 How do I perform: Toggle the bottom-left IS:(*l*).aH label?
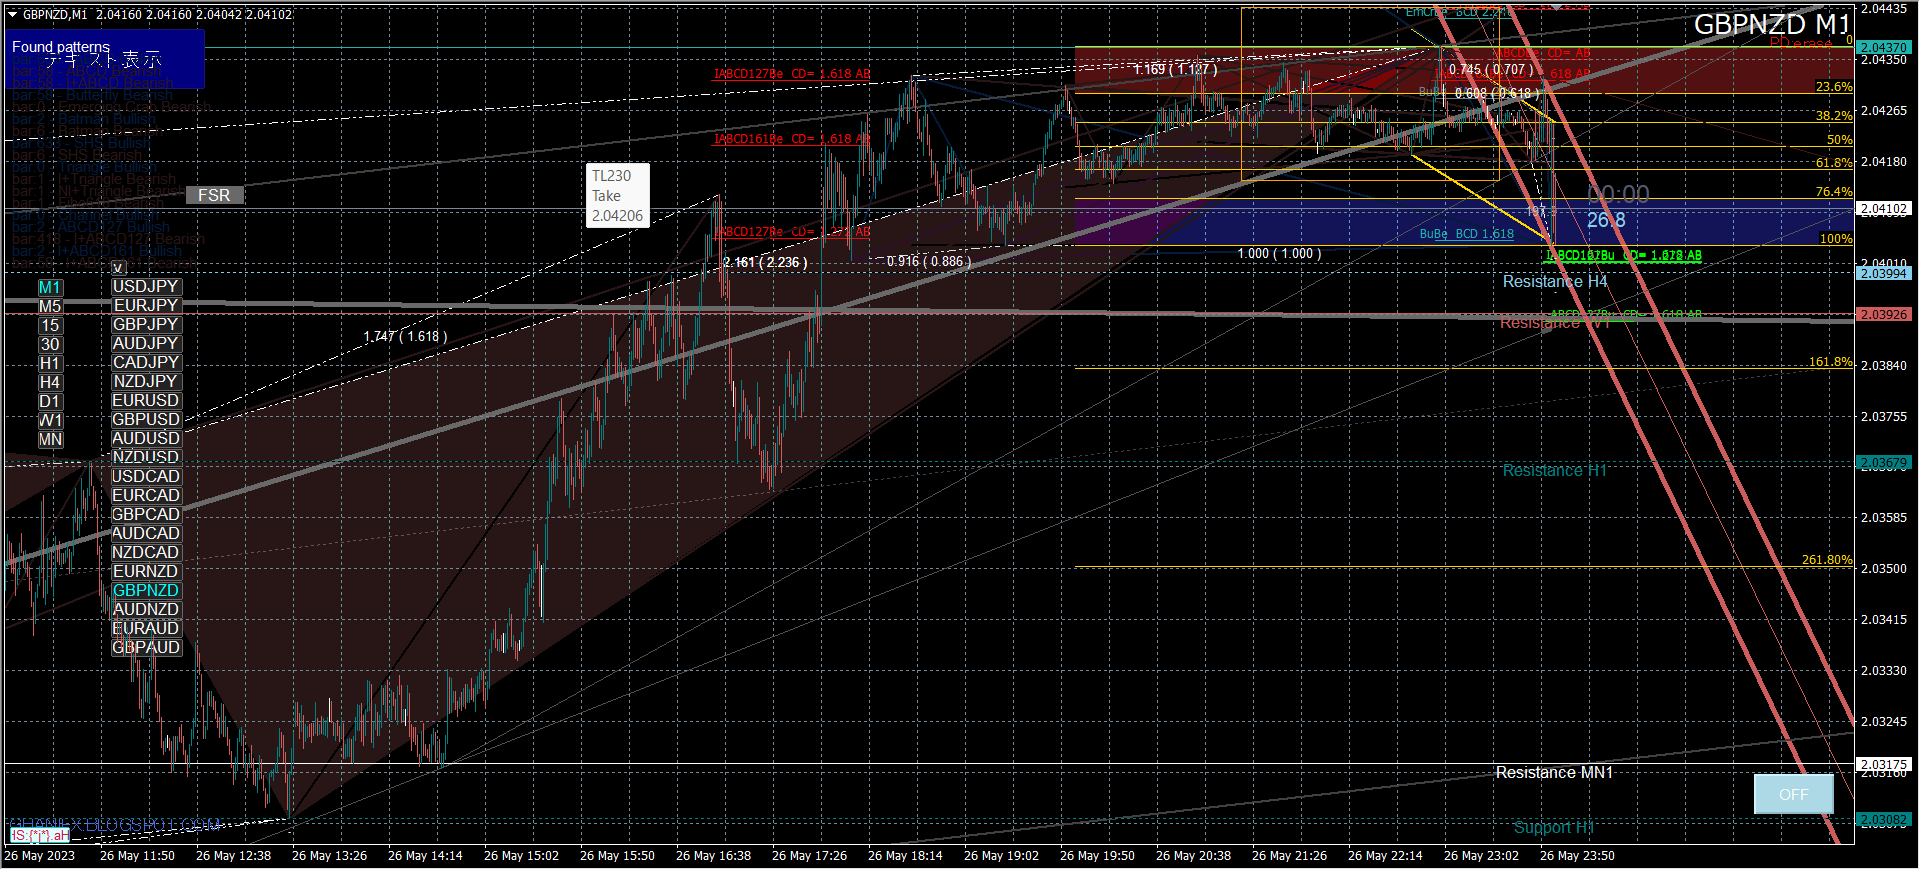tap(40, 835)
